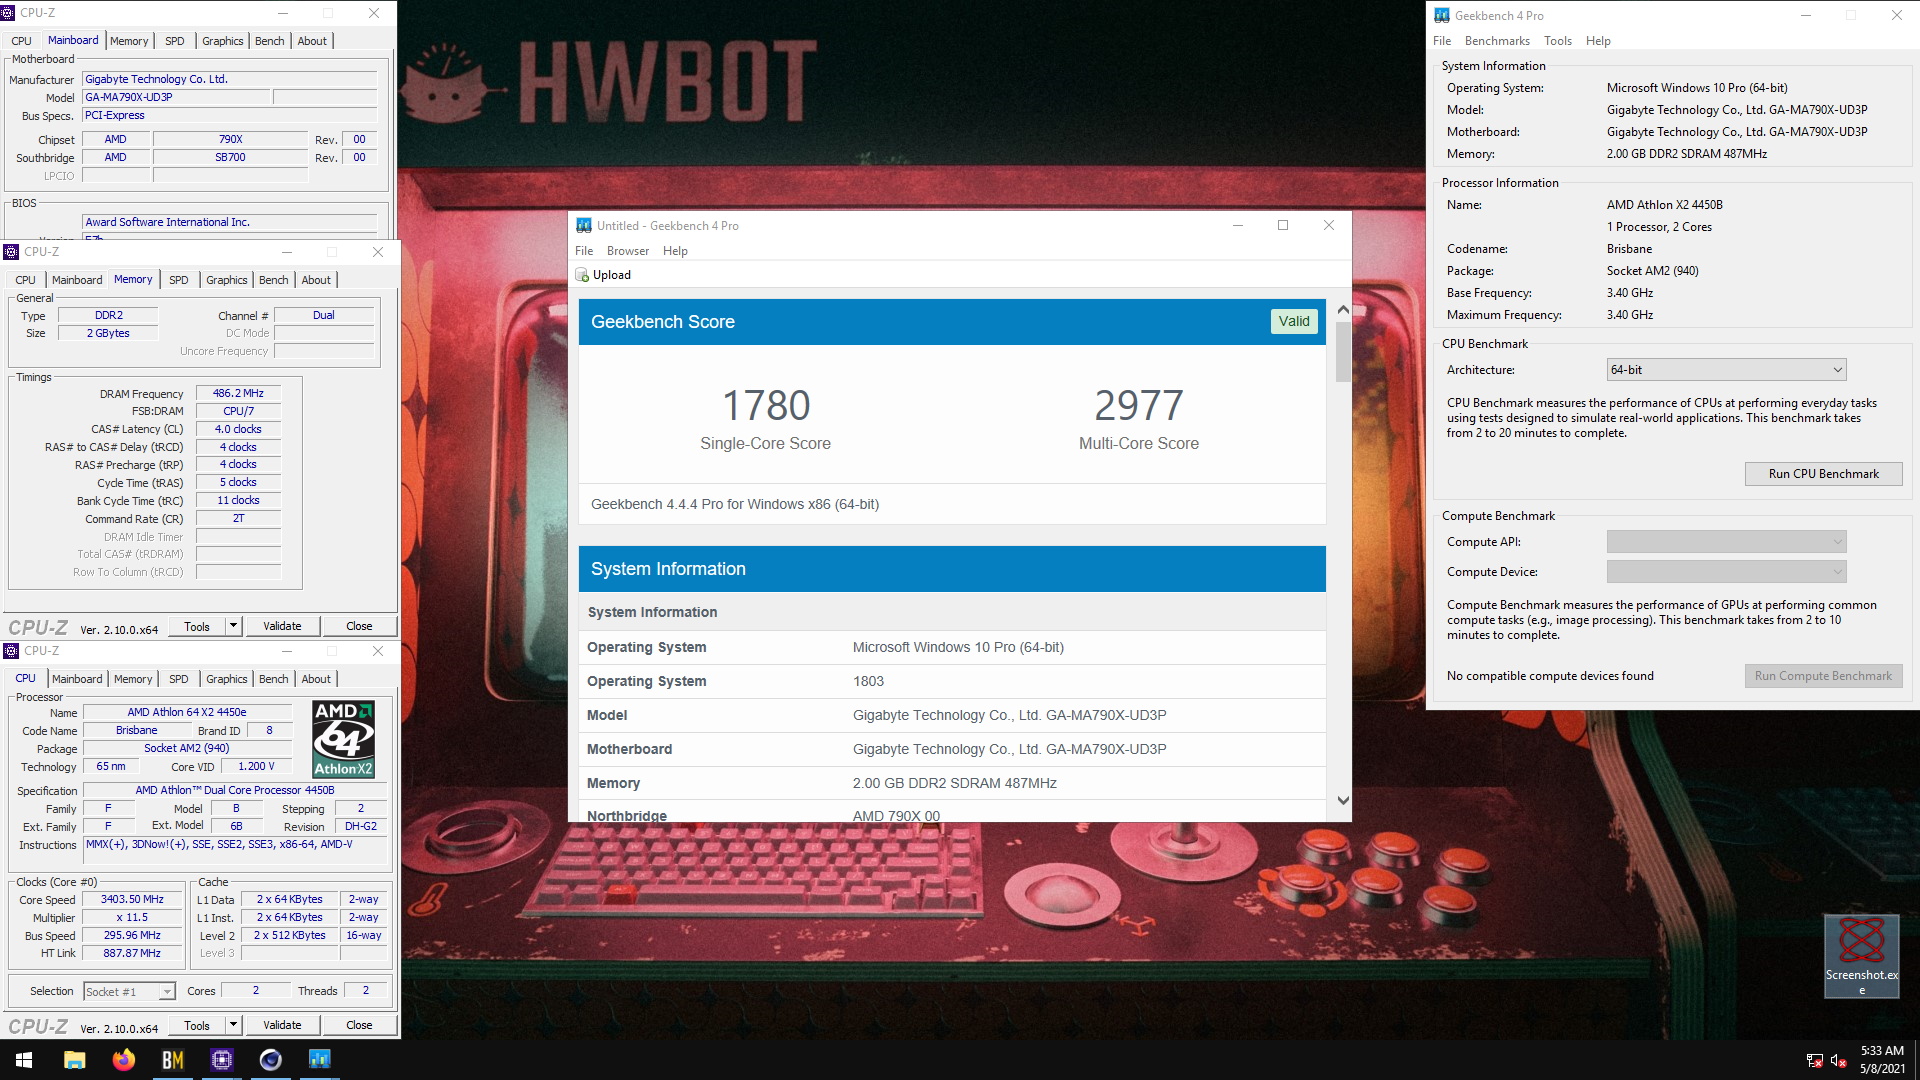1920x1080 pixels.
Task: Click the scroll-down arrow in Geekbench results
Action: [x=1343, y=800]
